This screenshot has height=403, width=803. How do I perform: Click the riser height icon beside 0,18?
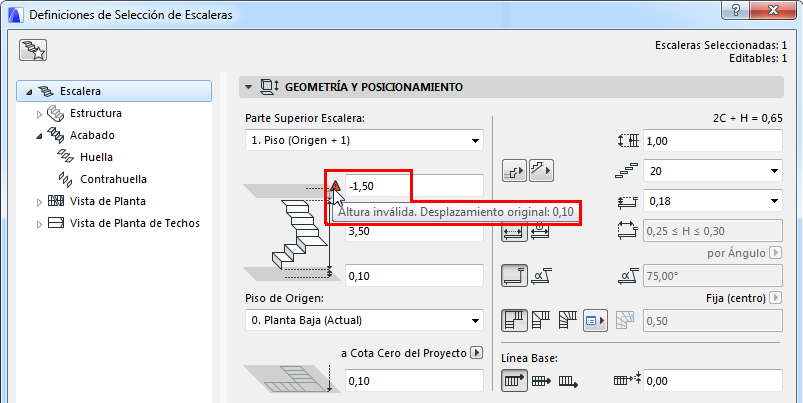[628, 201]
